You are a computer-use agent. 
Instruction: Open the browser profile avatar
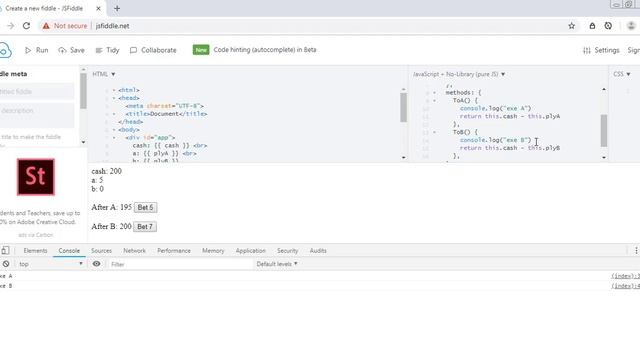click(x=631, y=26)
